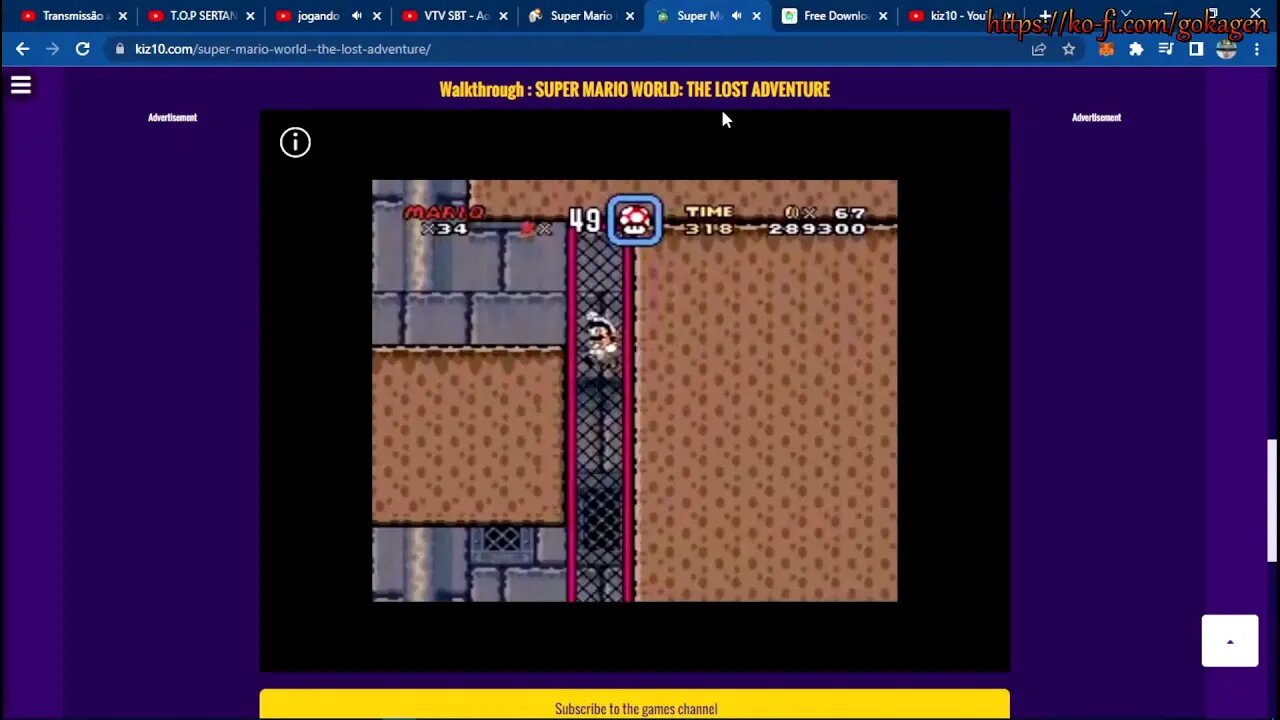The height and width of the screenshot is (720, 1280).
Task: Click the score 289300 in game HUD
Action: (x=817, y=229)
